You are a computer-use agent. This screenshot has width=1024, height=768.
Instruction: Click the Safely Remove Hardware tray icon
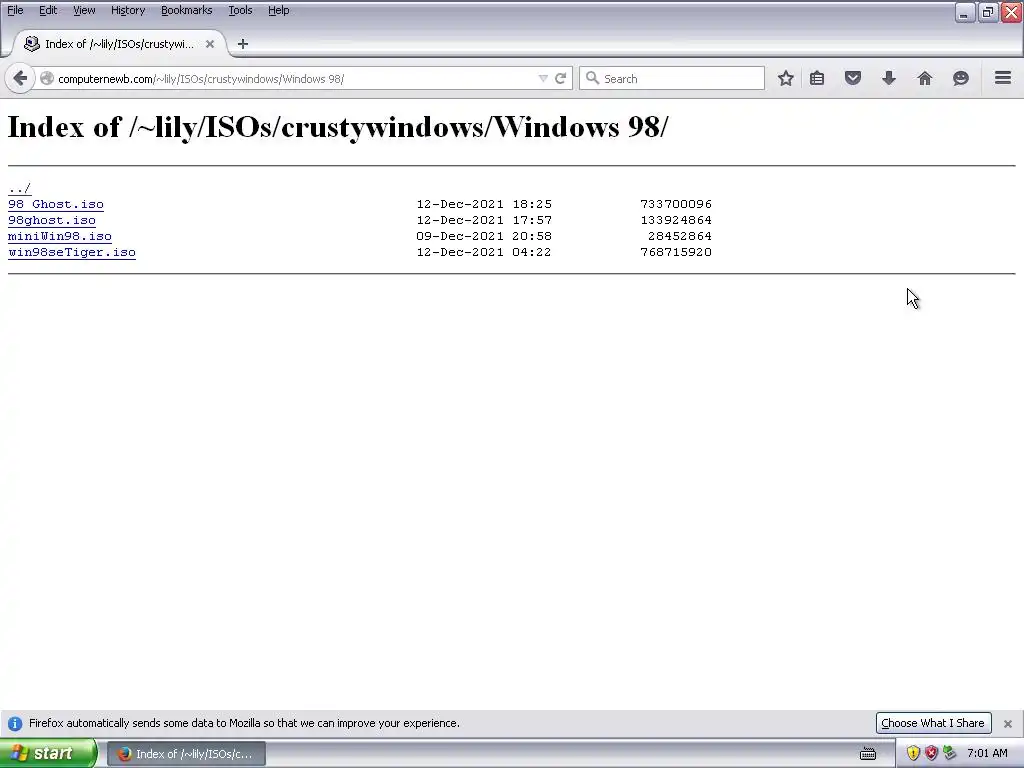tap(949, 753)
